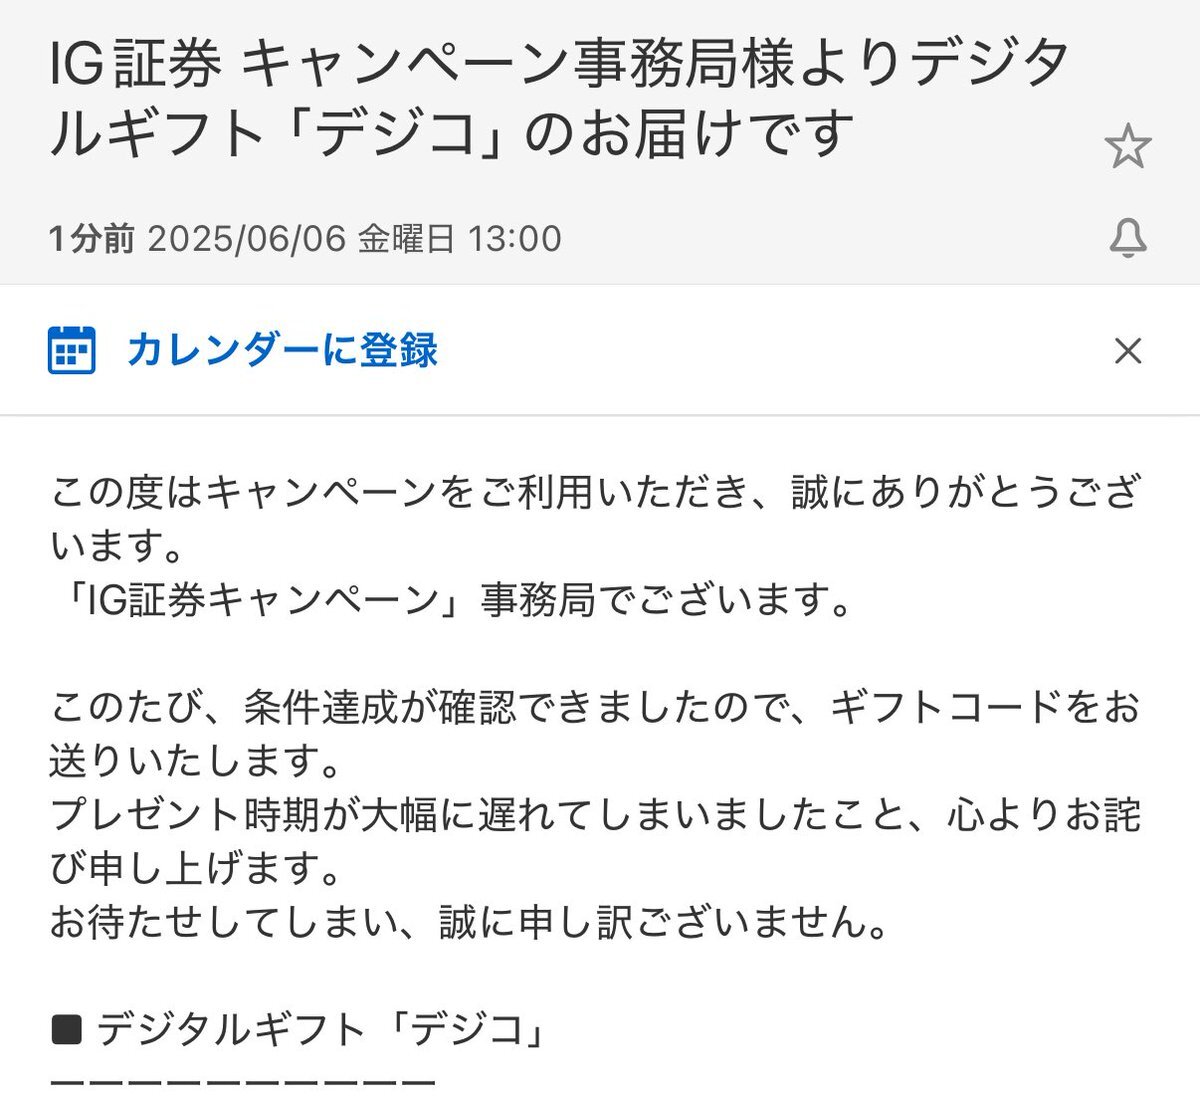Tap the 13:00 time in the header

pyautogui.click(x=515, y=239)
